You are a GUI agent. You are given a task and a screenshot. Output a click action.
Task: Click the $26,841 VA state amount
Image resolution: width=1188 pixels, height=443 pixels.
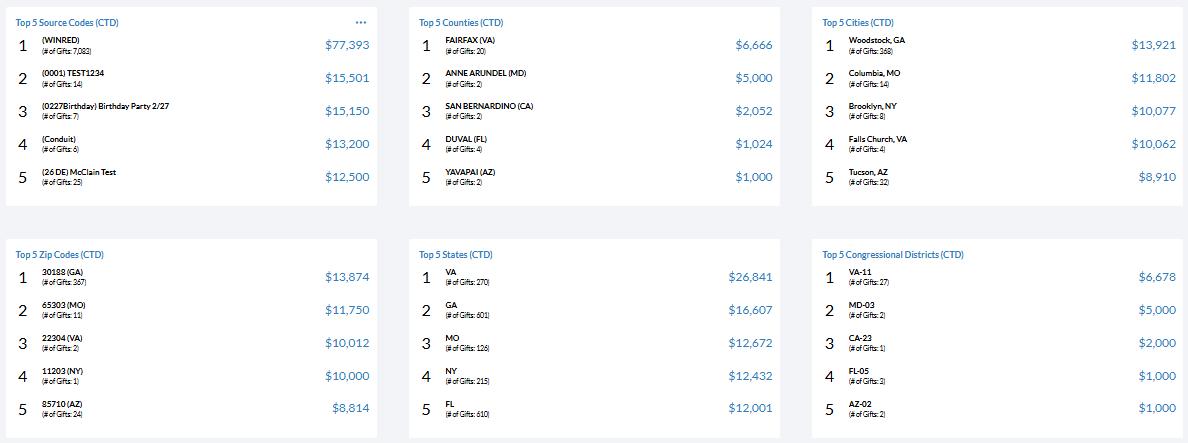[x=750, y=277]
